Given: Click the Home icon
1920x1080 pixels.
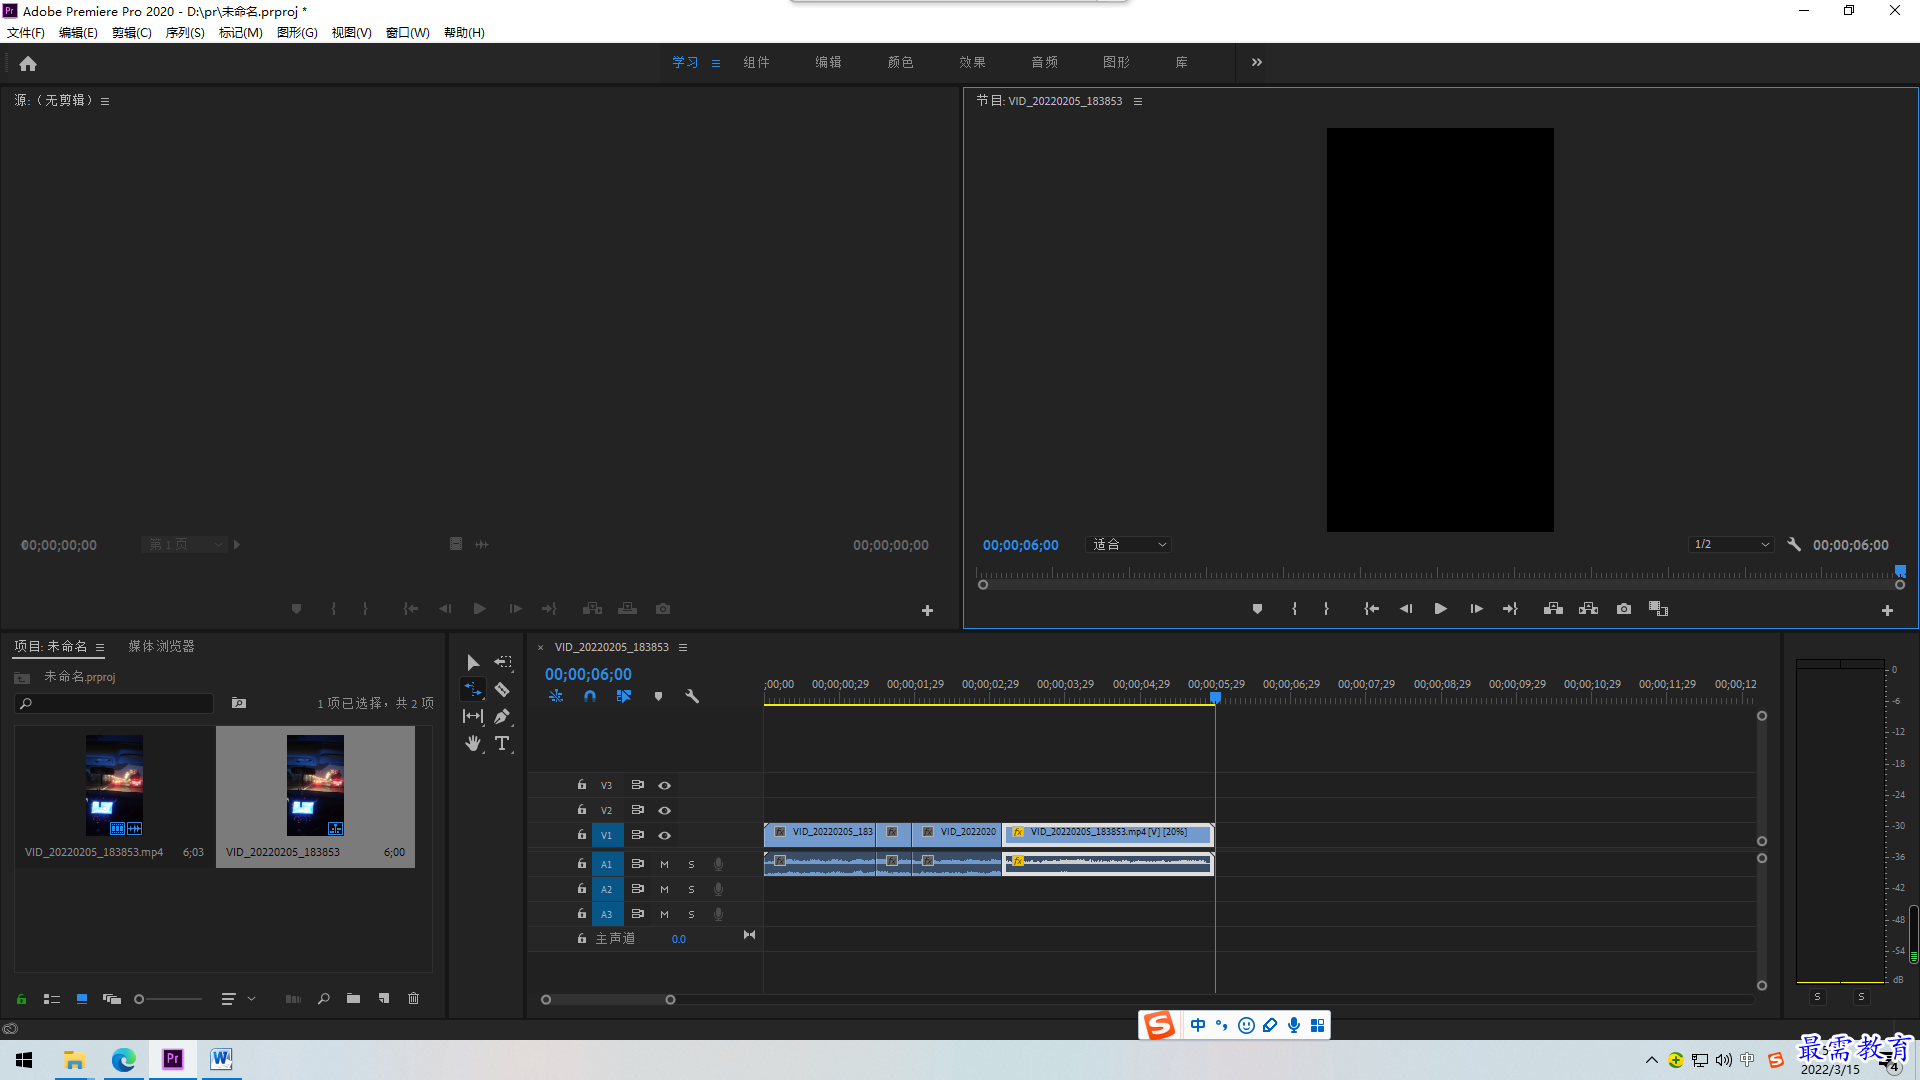Looking at the screenshot, I should pos(28,63).
